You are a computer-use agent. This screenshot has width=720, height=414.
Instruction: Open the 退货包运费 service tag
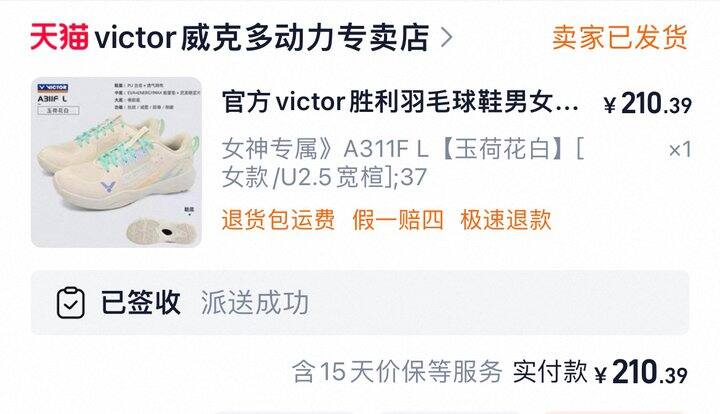(x=278, y=219)
